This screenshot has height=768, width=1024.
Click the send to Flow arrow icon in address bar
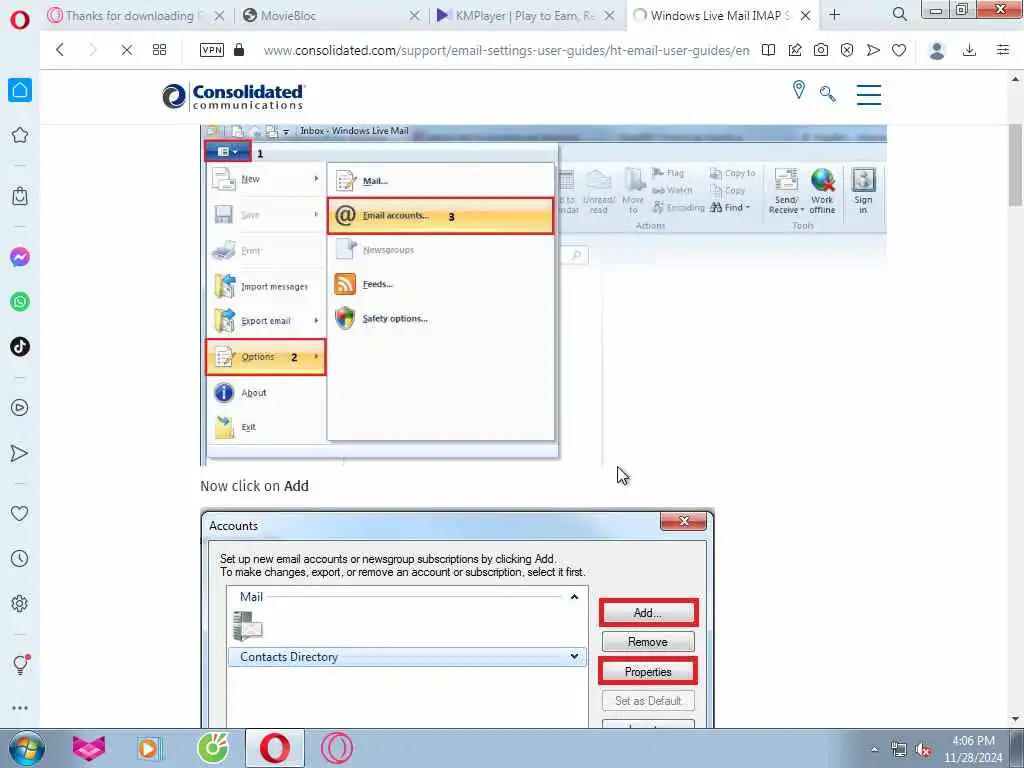873,50
